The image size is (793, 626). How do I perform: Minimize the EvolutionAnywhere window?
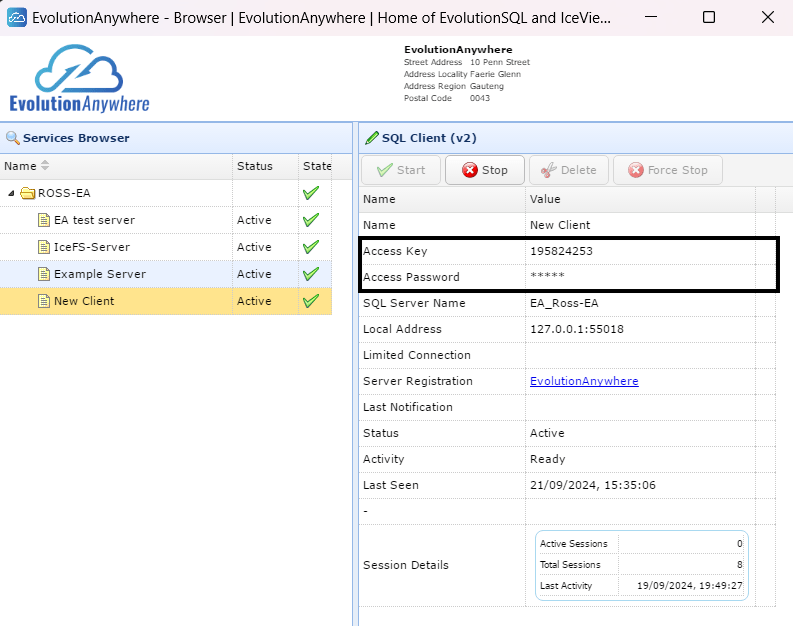click(x=651, y=17)
